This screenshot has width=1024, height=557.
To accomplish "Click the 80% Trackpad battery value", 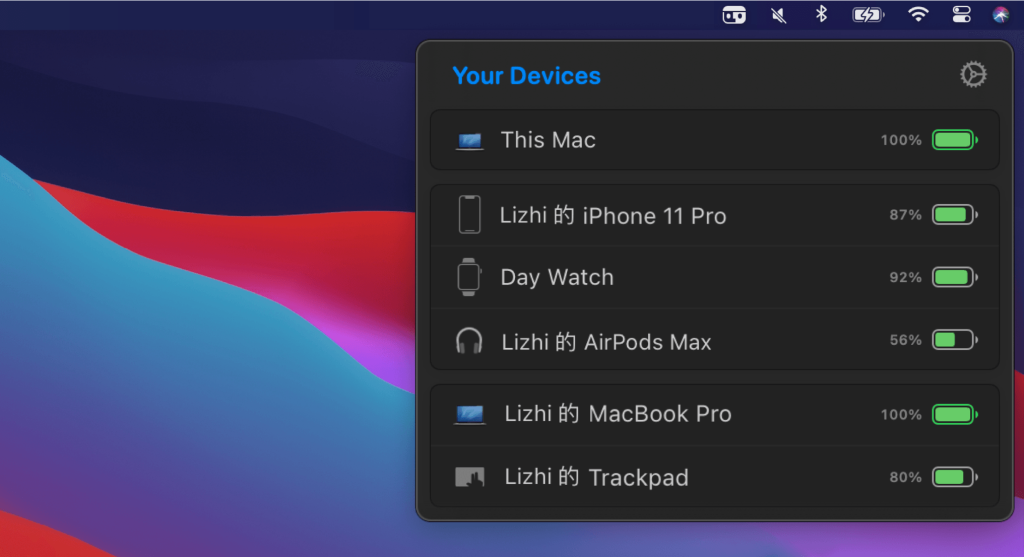I will pyautogui.click(x=905, y=477).
